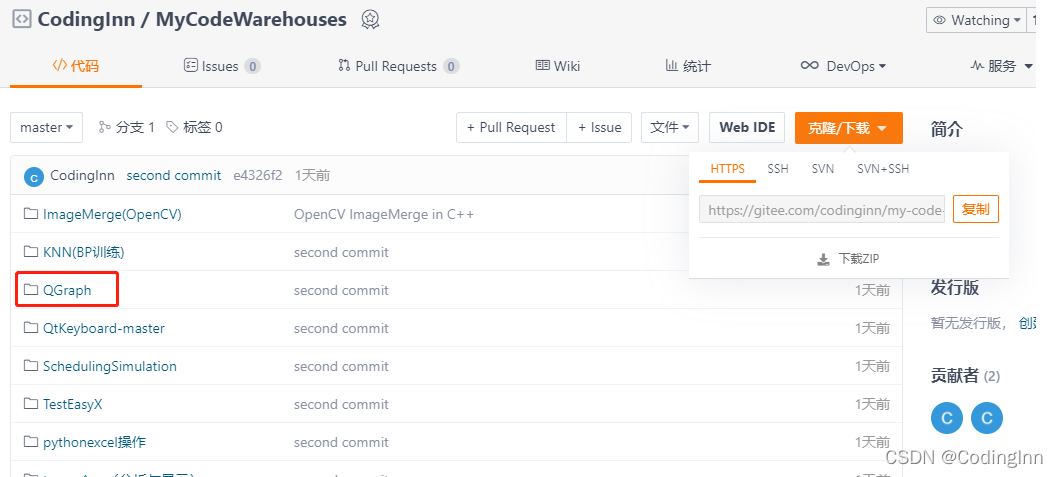Expand the 服务 dropdown menu

click(1002, 65)
